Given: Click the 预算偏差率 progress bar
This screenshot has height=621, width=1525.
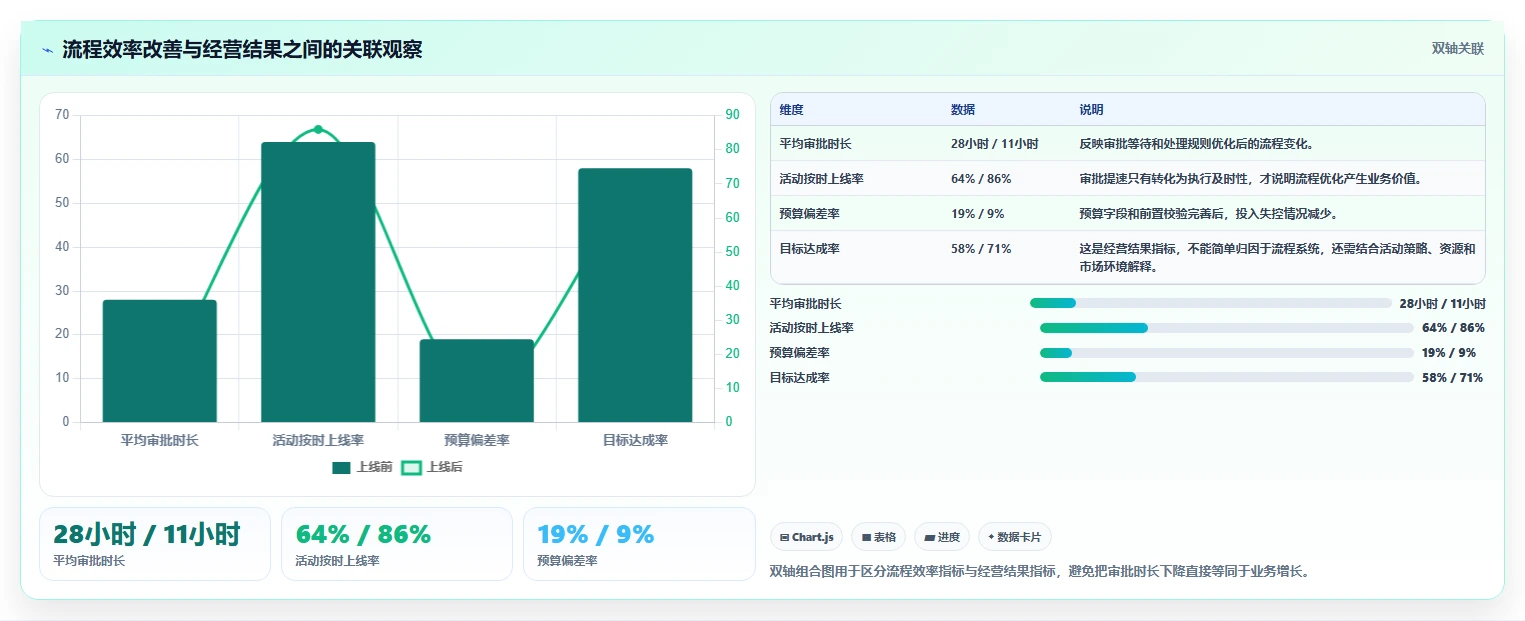Looking at the screenshot, I should pyautogui.click(x=1227, y=353).
